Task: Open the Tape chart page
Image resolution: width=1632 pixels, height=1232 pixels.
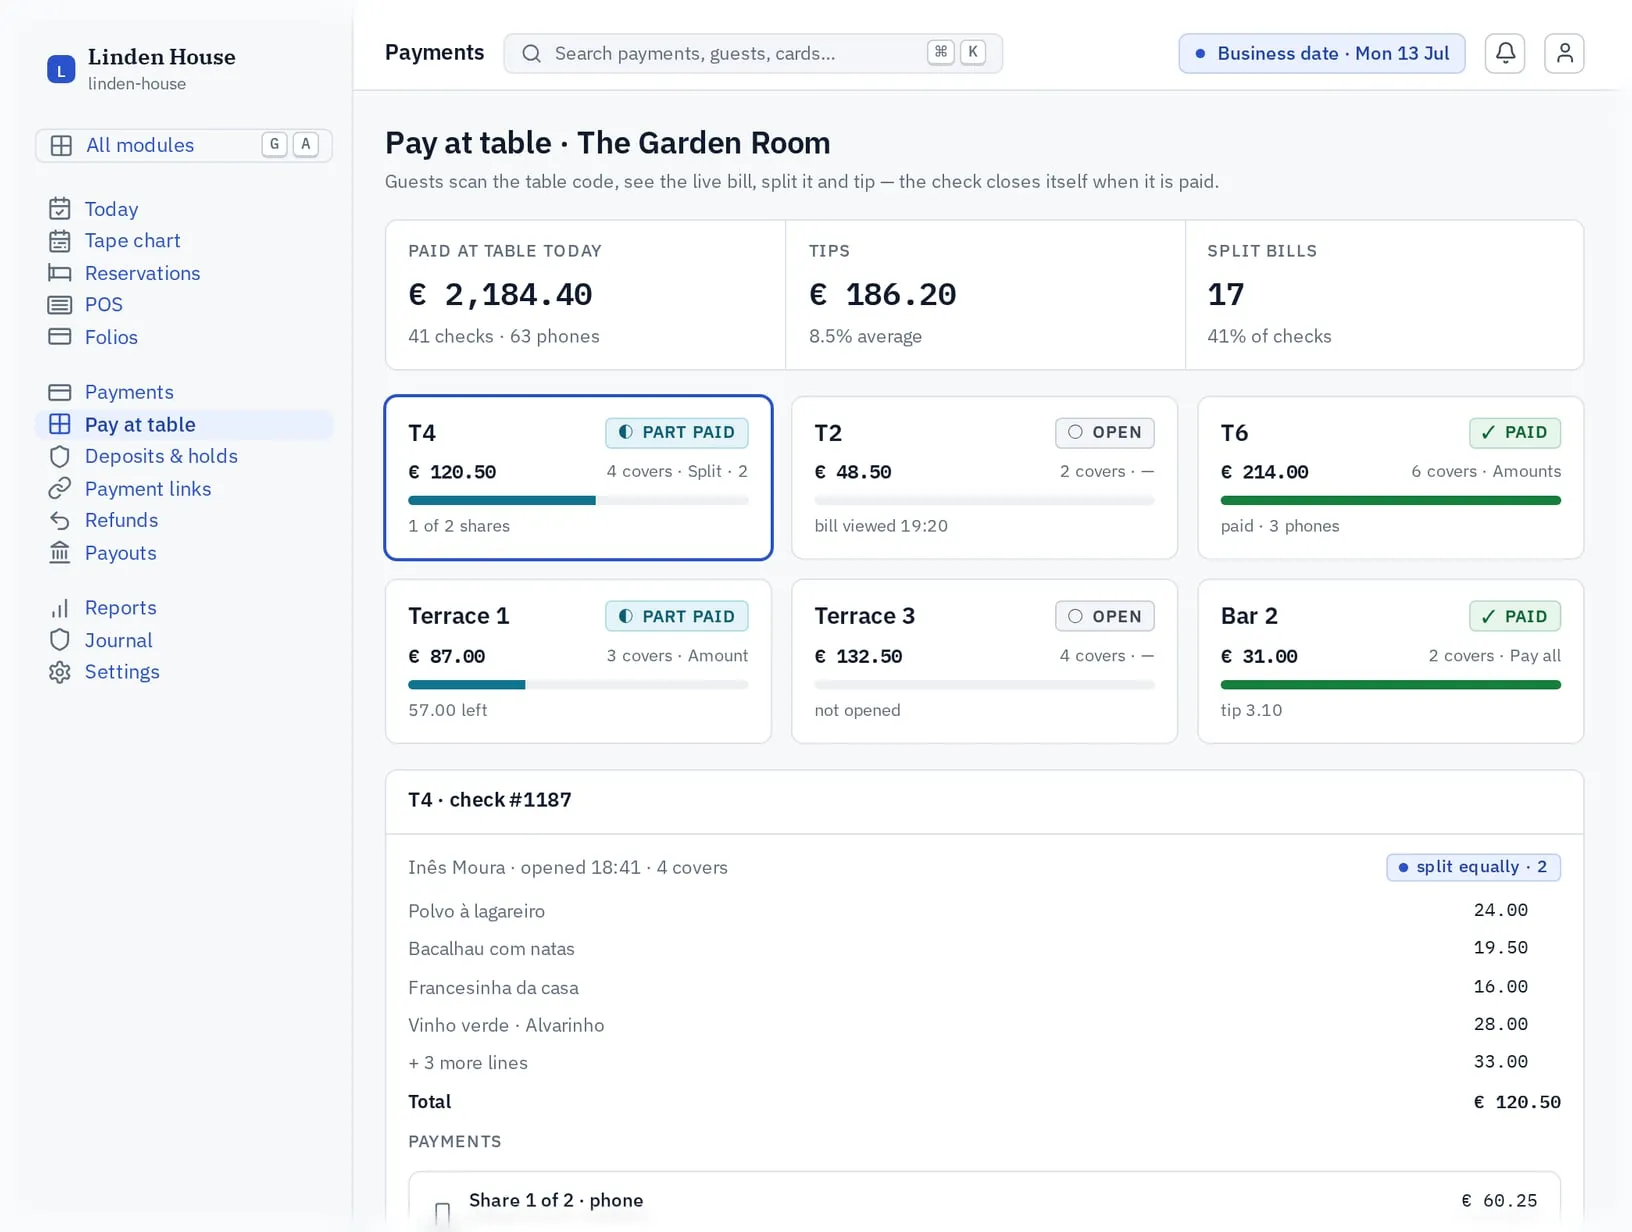Action: (x=184, y=241)
